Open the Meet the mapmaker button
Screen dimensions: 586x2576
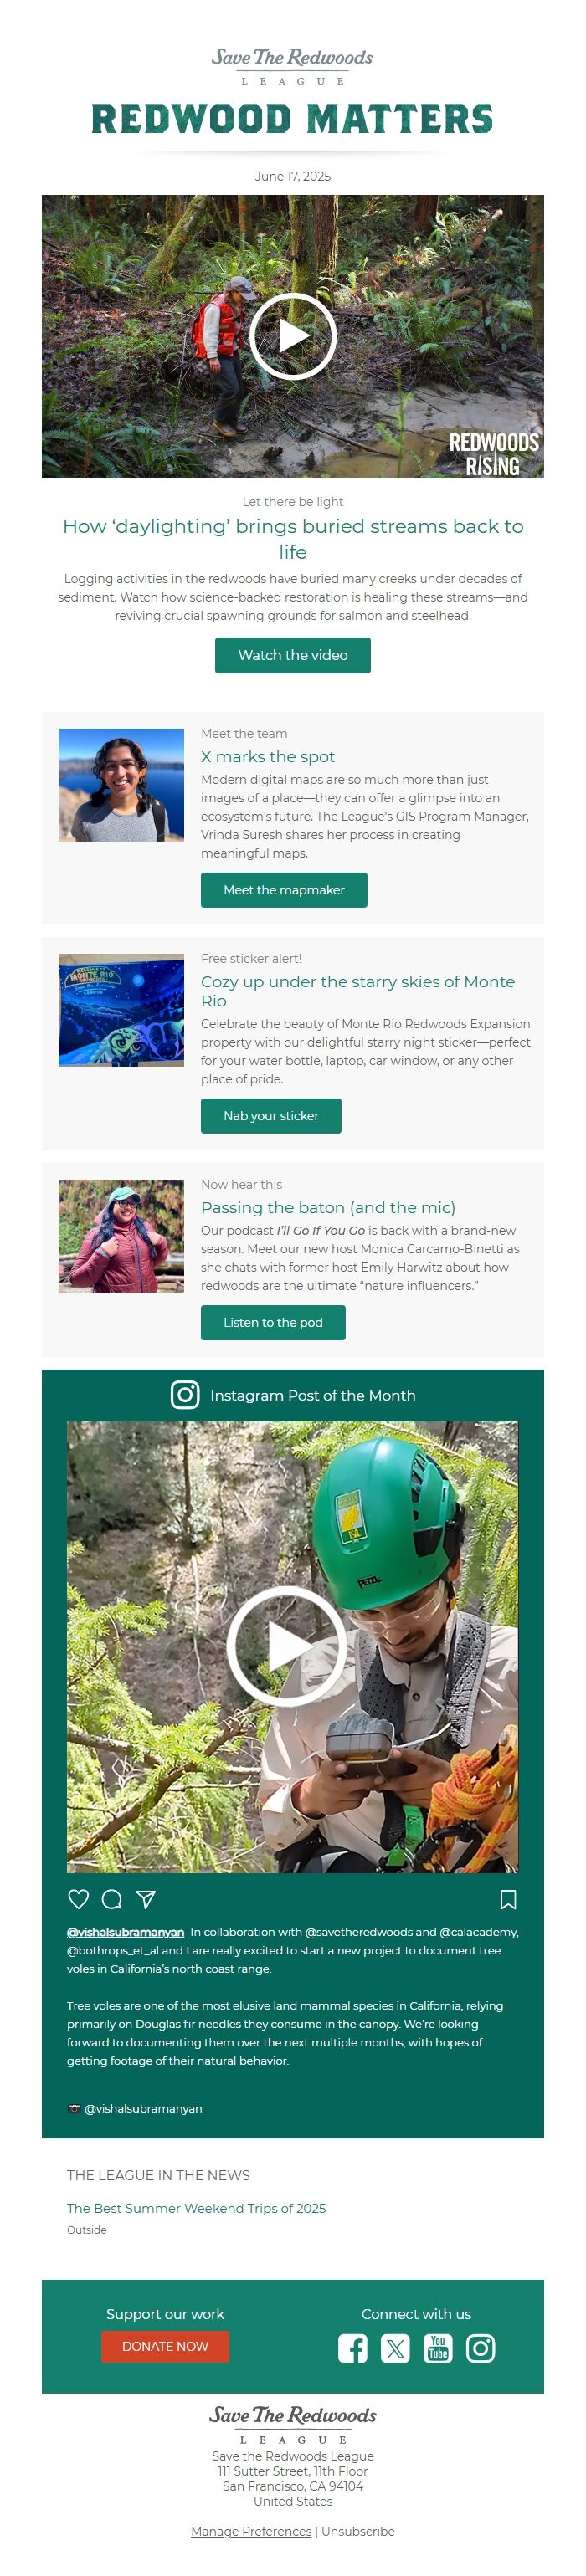coord(284,890)
